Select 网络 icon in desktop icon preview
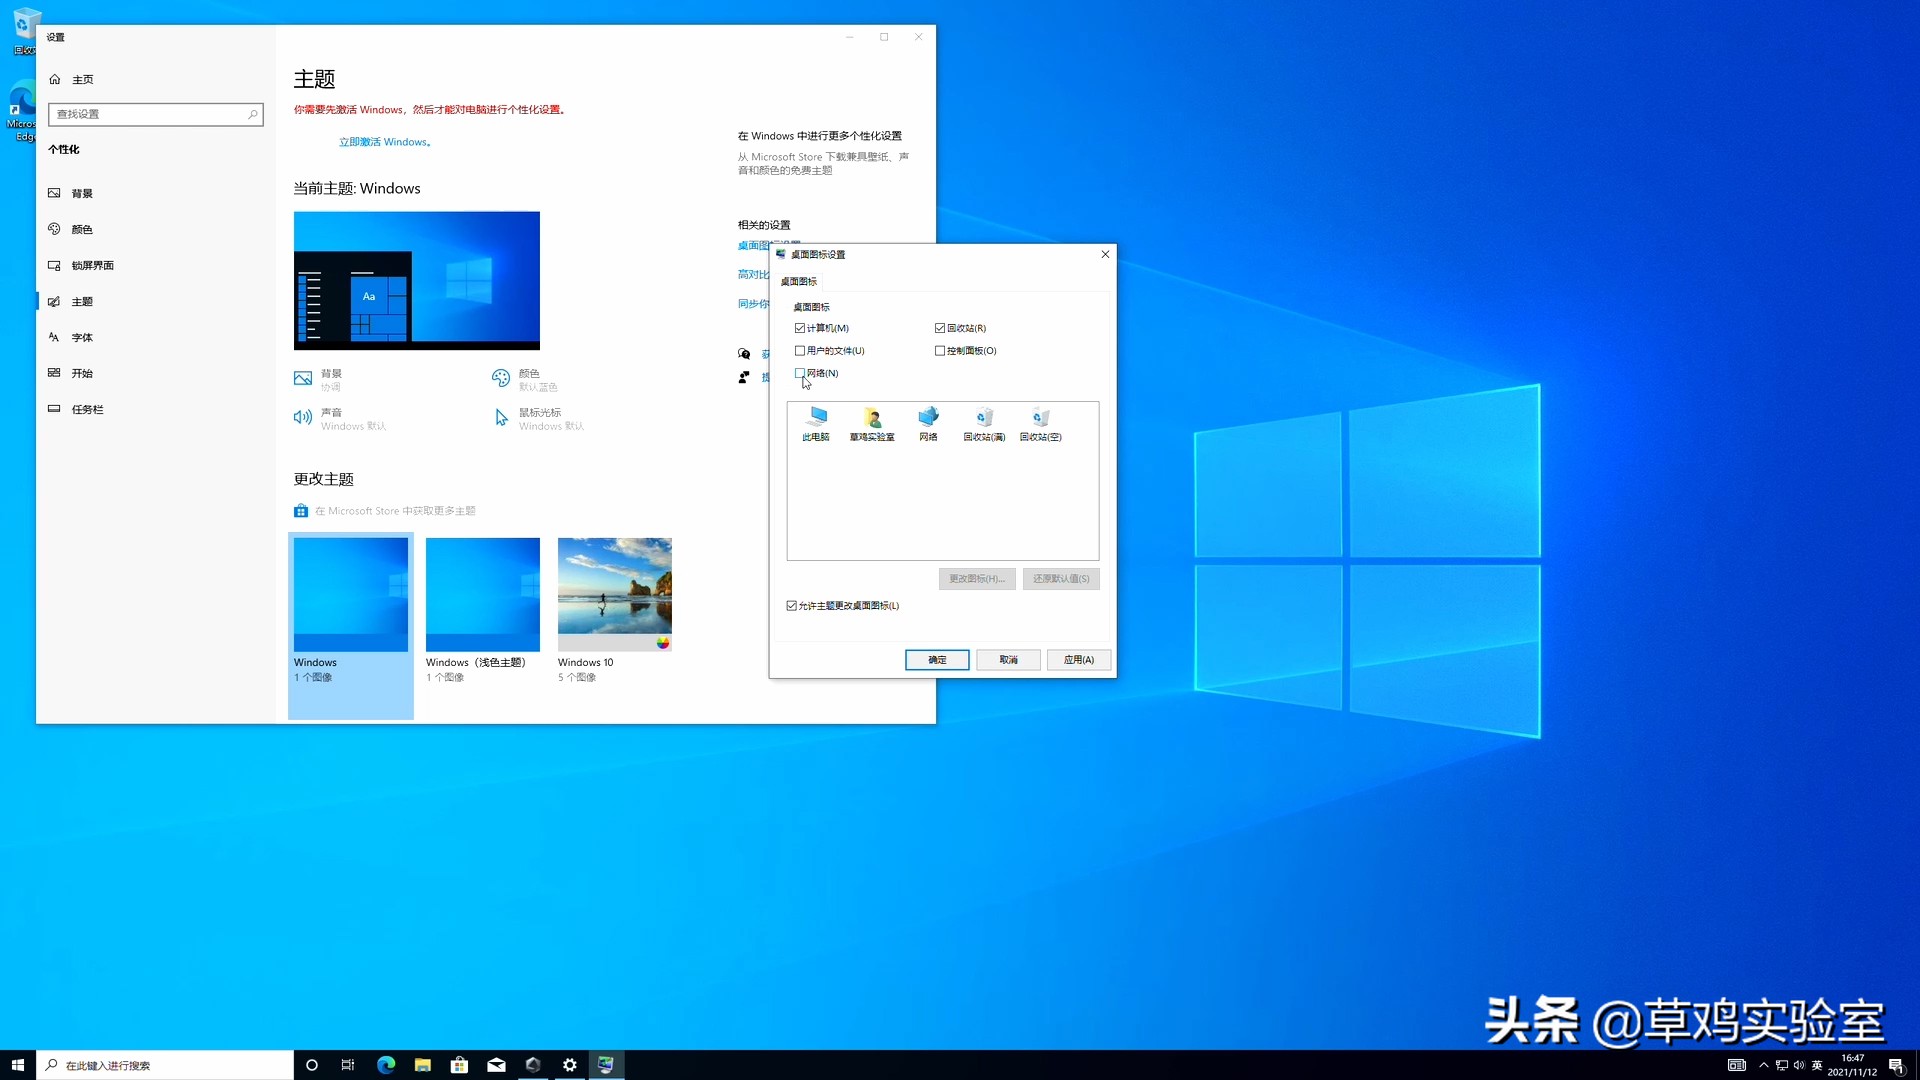This screenshot has height=1080, width=1920. tap(928, 420)
